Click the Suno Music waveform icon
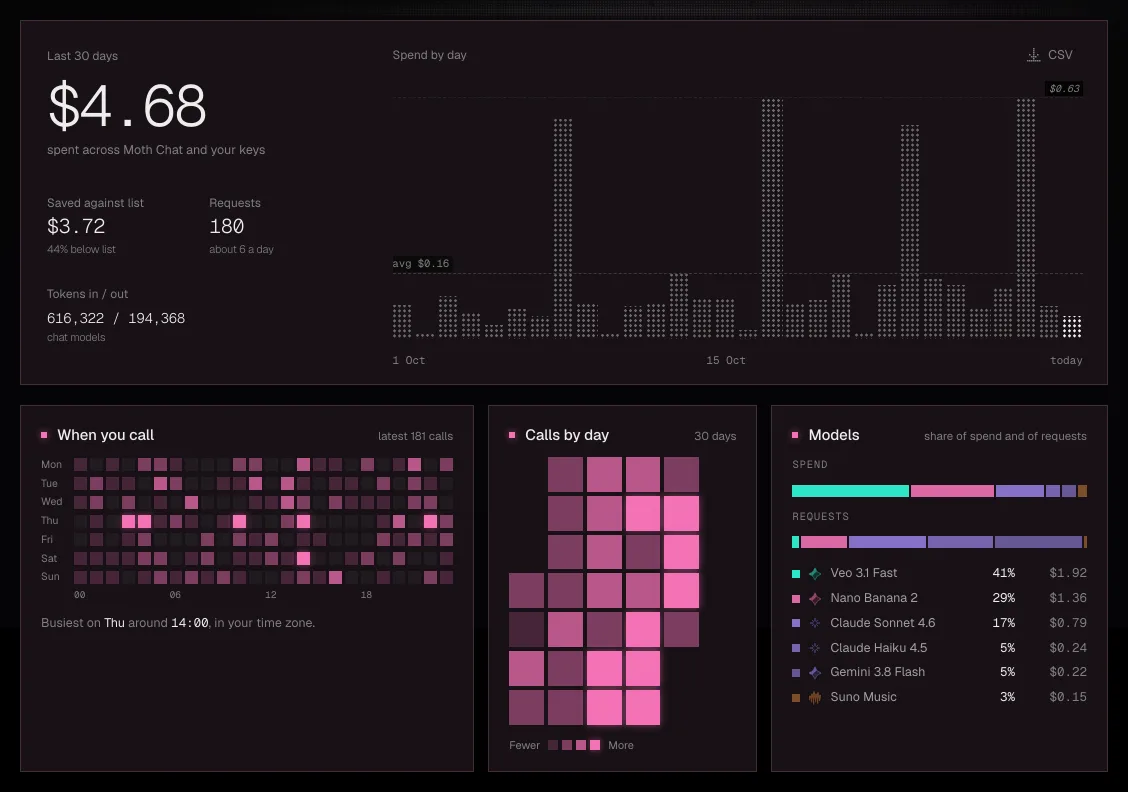The height and width of the screenshot is (792, 1128). pos(815,697)
